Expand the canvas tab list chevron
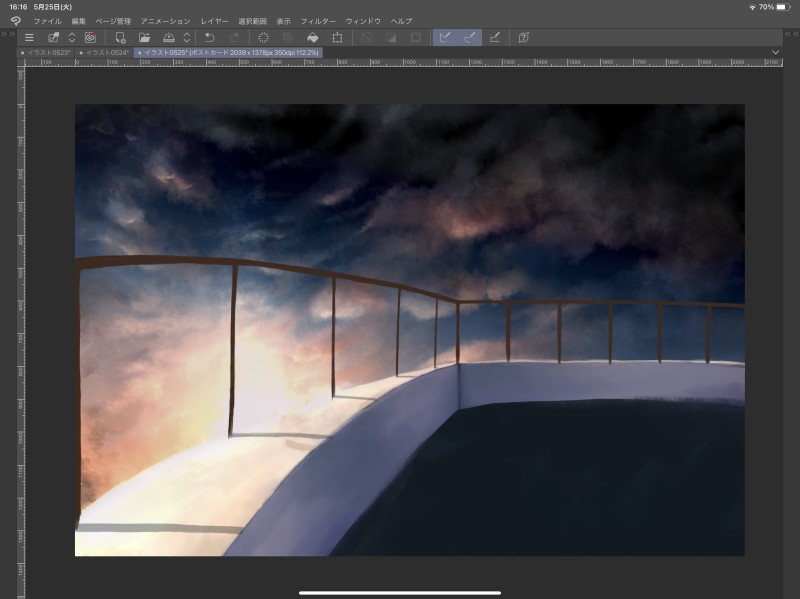 [x=776, y=53]
